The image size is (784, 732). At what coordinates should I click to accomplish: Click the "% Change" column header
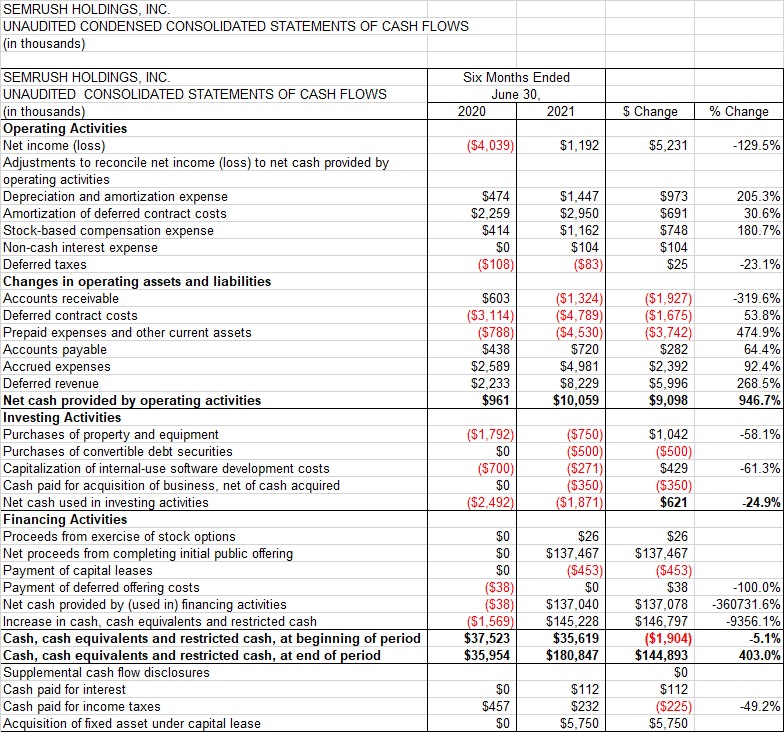(739, 112)
